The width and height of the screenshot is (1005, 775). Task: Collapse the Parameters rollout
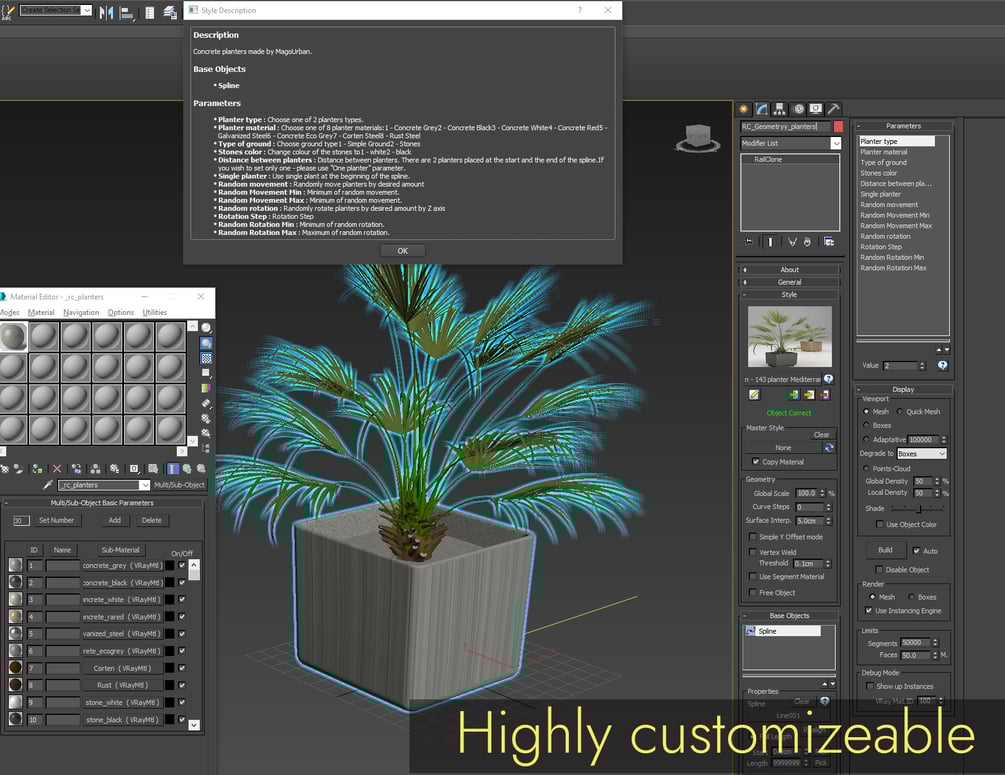[904, 126]
